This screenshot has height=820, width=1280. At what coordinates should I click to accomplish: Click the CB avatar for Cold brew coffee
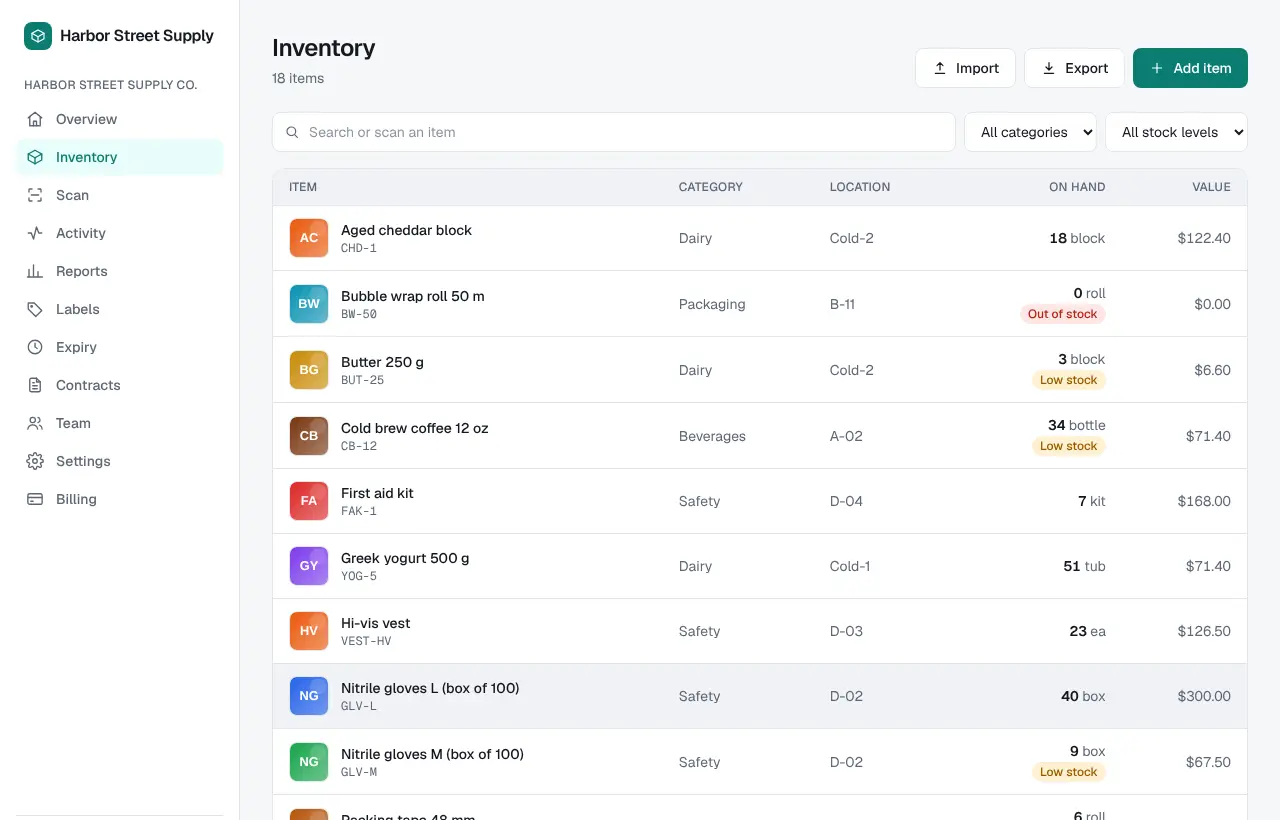[x=309, y=436]
